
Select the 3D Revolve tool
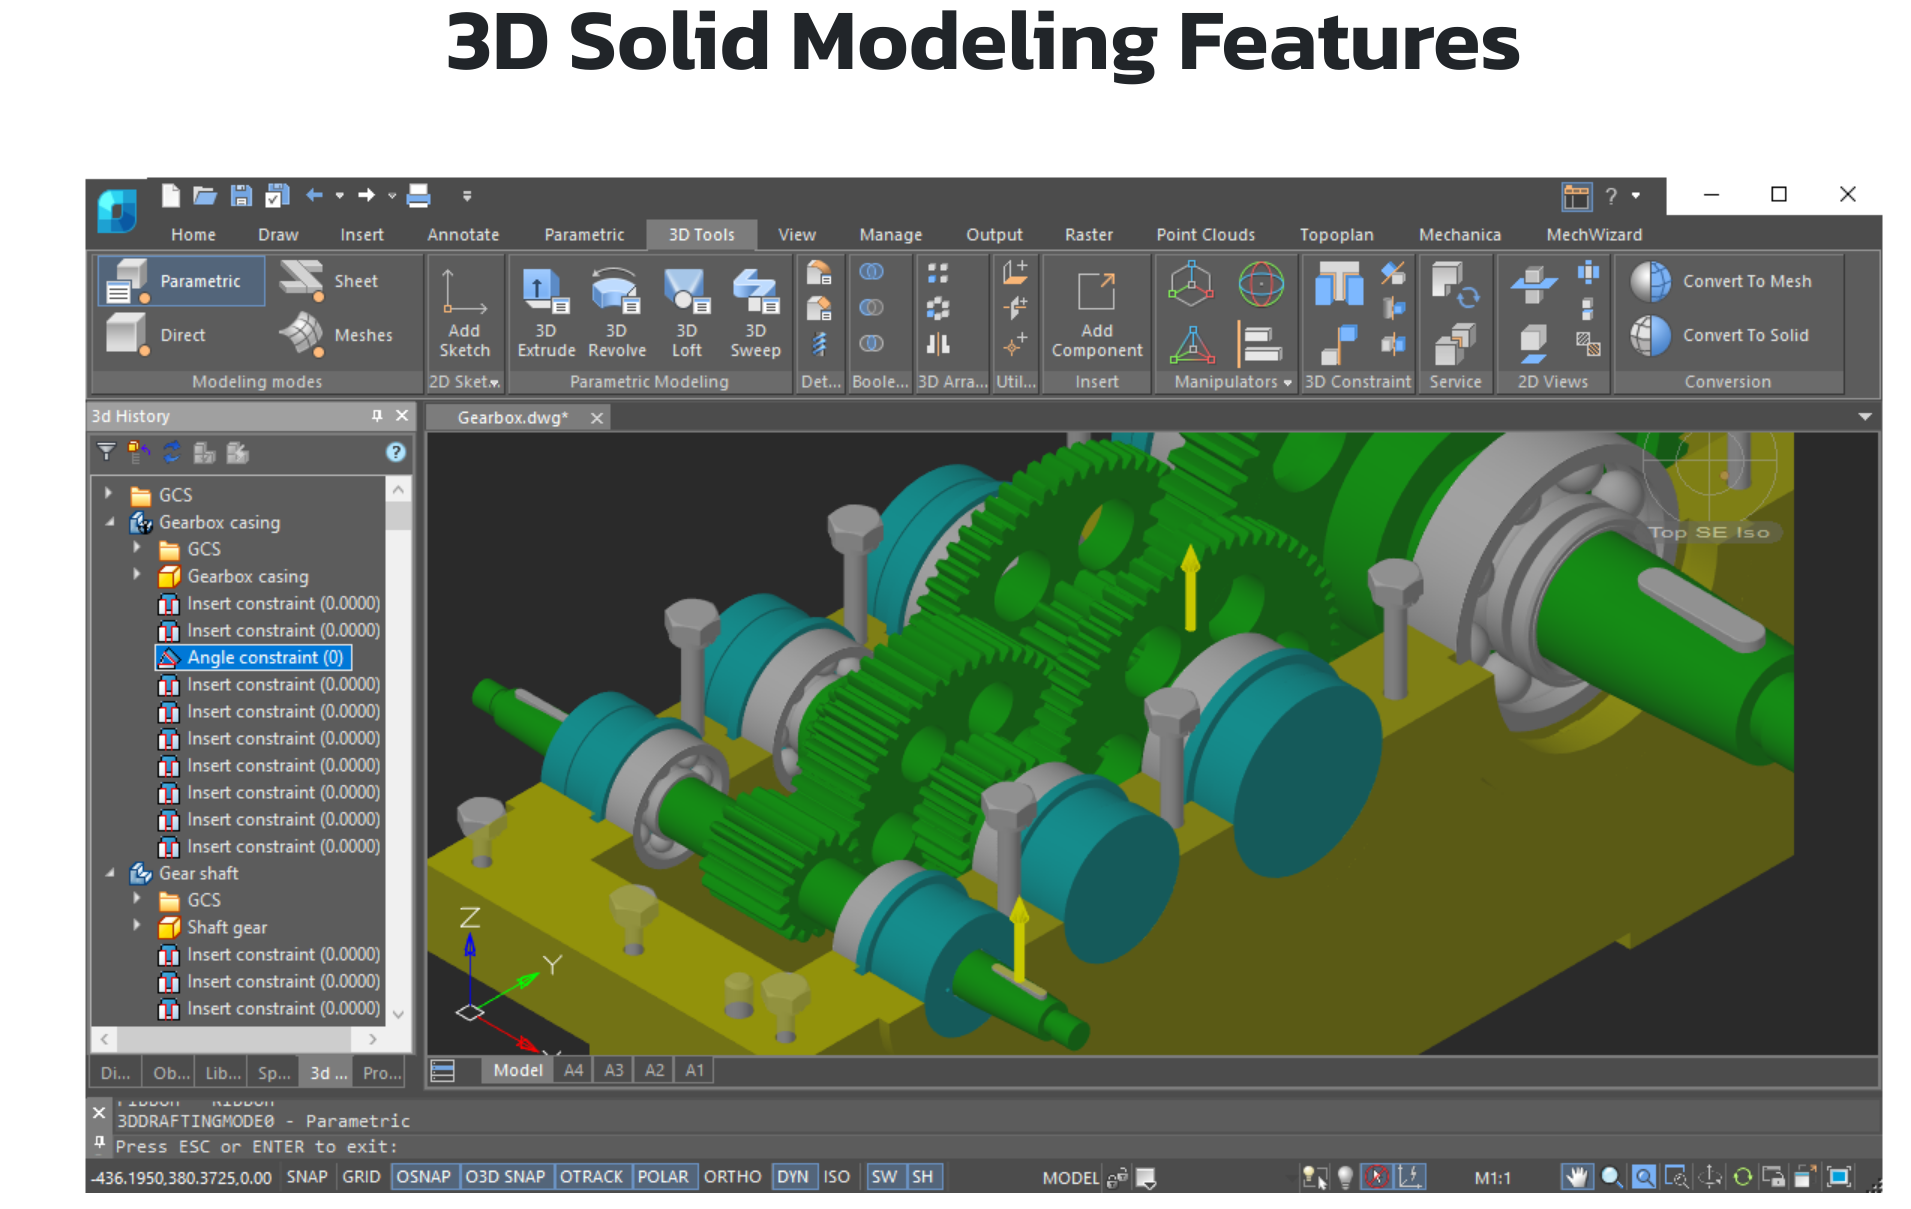[616, 312]
